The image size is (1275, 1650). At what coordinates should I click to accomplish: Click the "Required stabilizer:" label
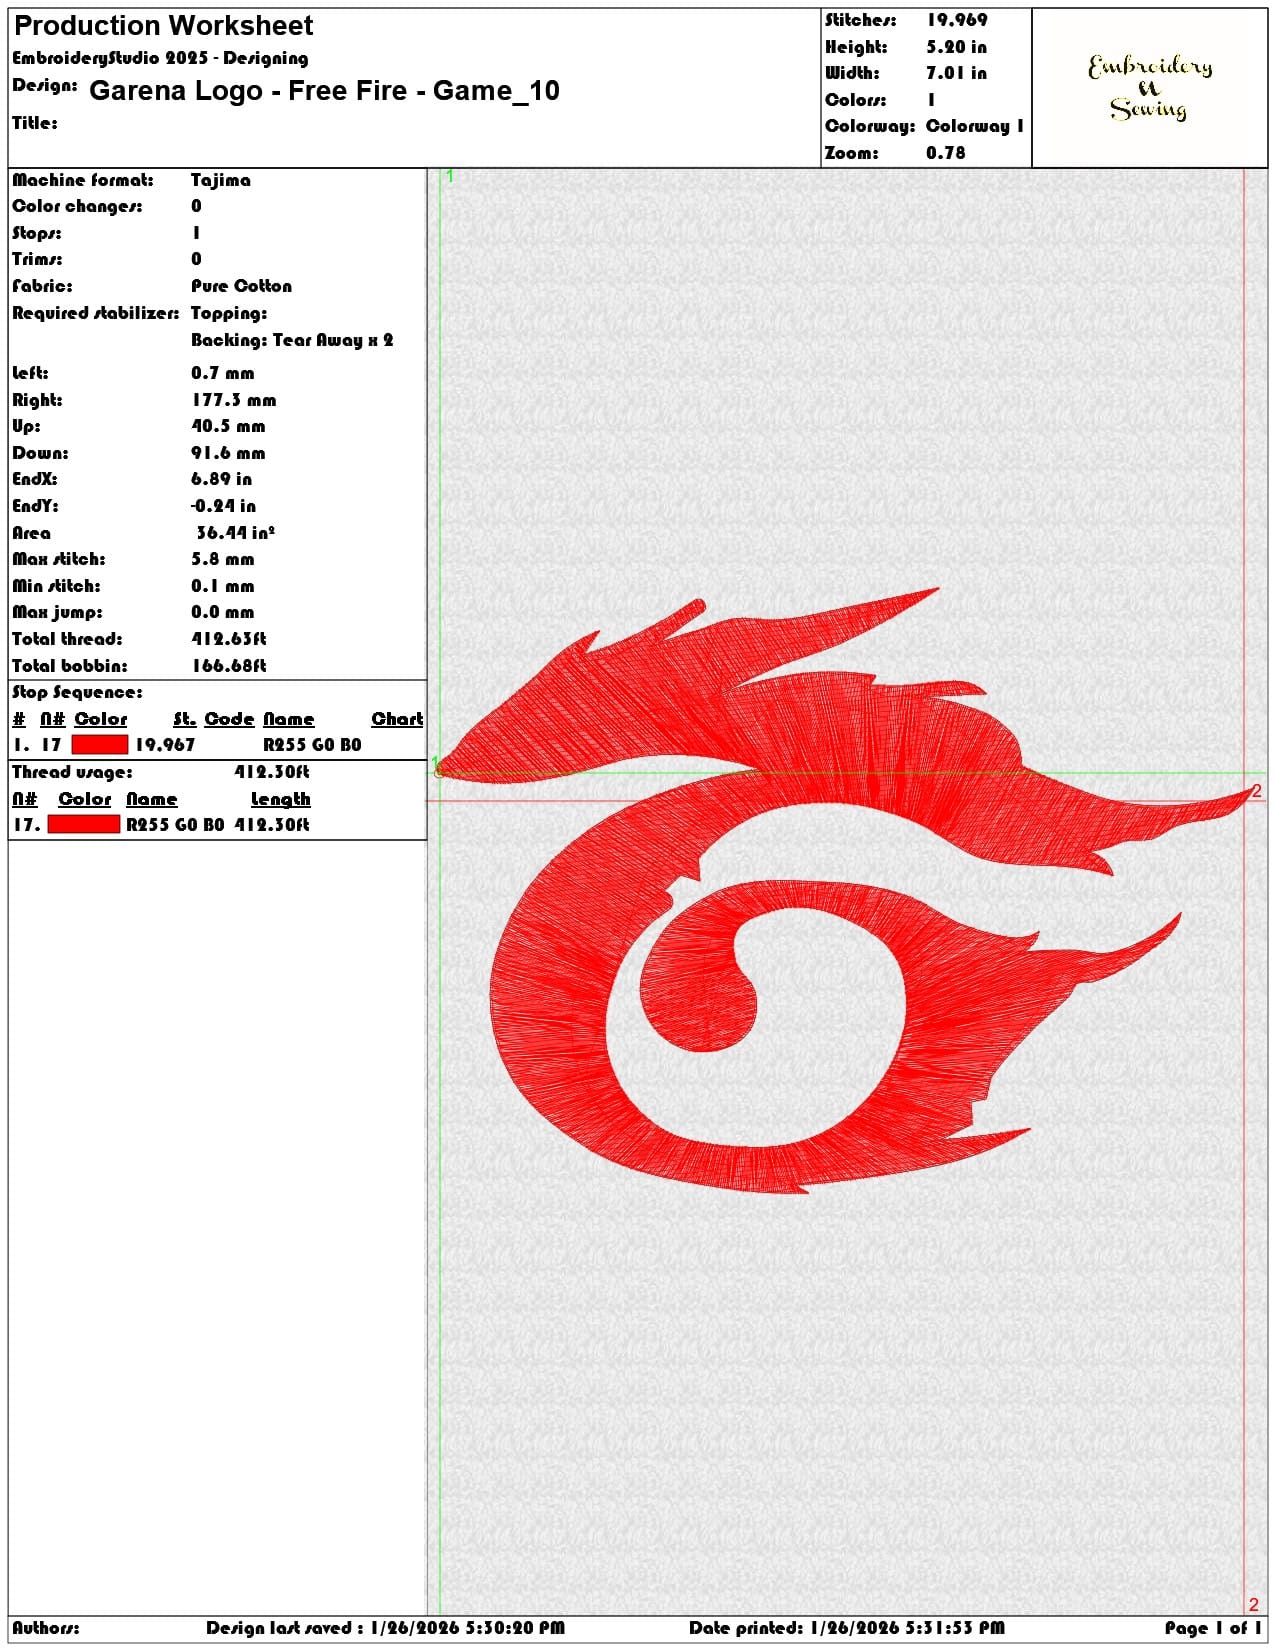click(96, 313)
